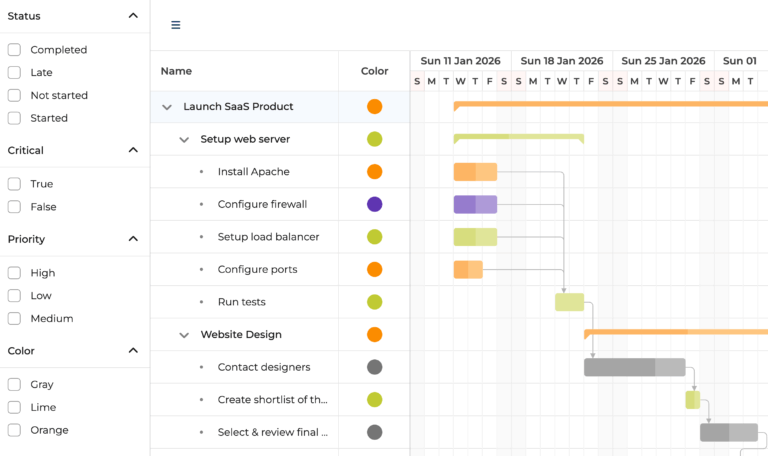Tick the High priority checkbox
The width and height of the screenshot is (768, 456).
14,273
